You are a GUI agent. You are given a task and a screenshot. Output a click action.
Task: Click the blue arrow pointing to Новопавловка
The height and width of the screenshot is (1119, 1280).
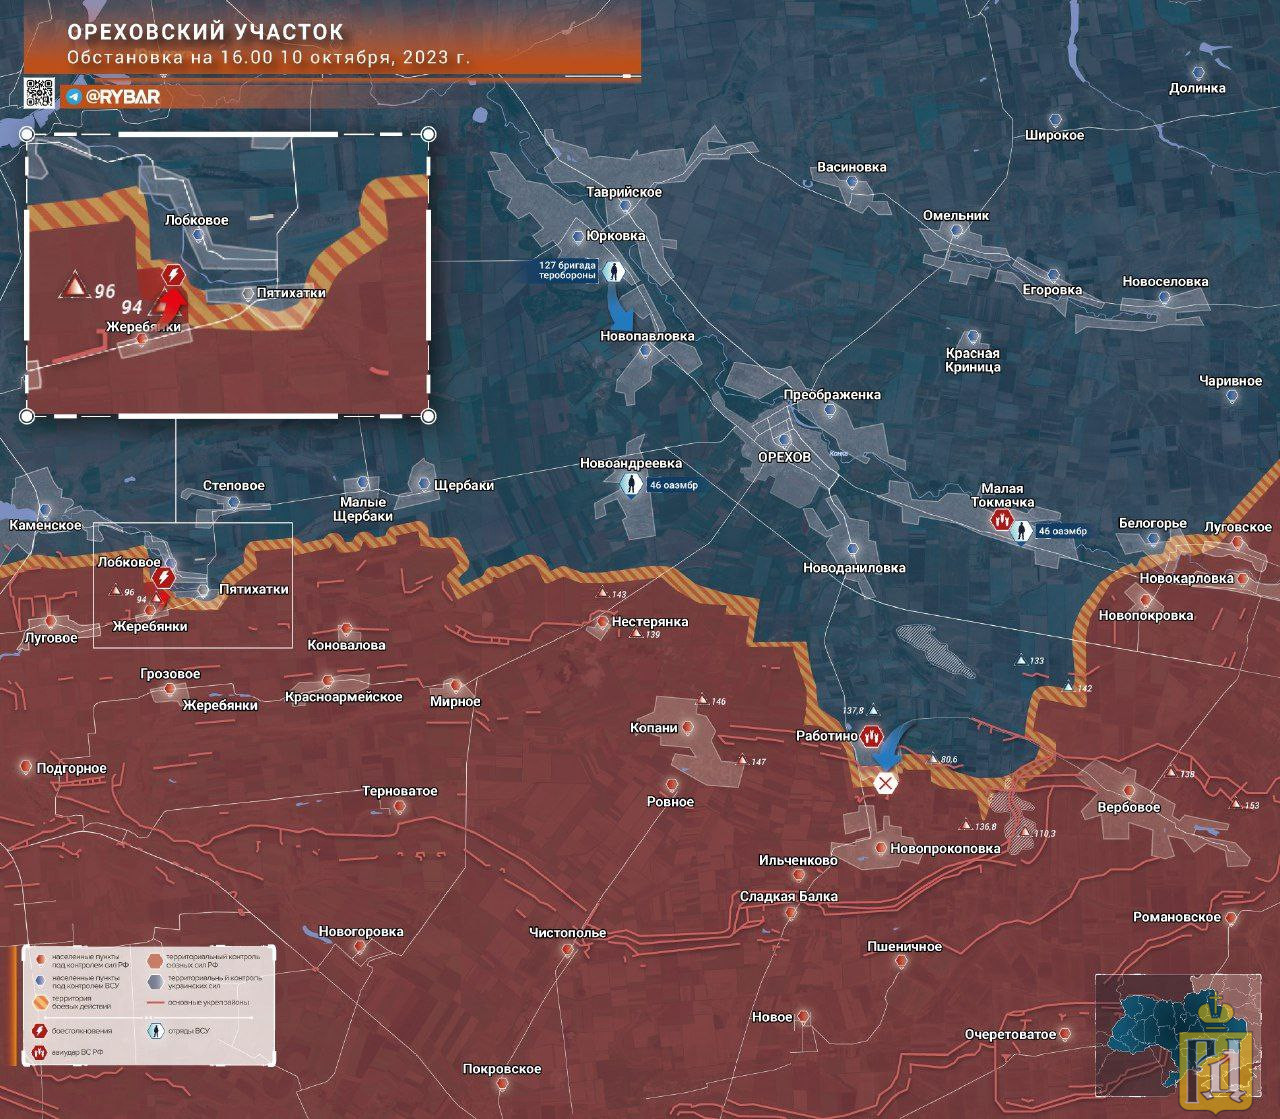coord(619,308)
